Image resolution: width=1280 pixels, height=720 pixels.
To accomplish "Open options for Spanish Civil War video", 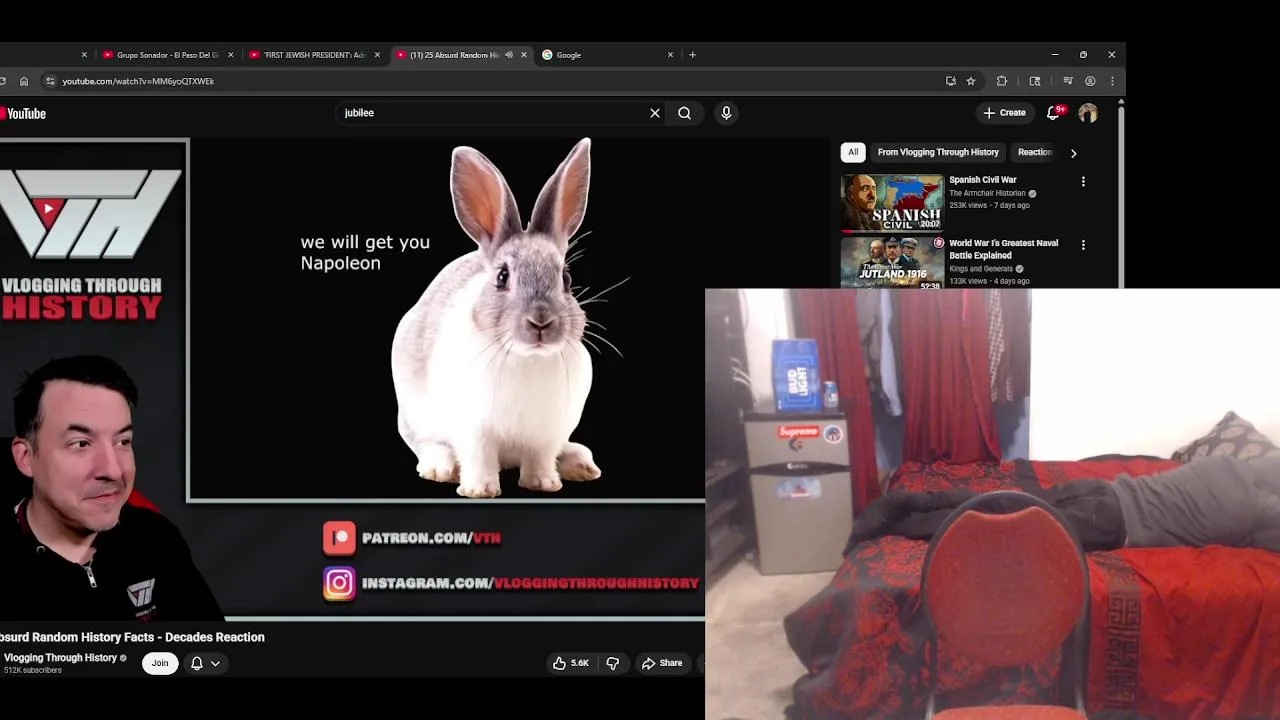I will tap(1083, 181).
